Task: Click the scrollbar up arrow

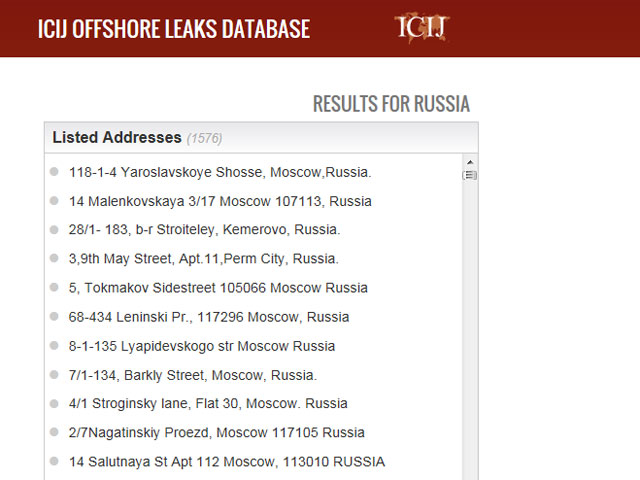Action: coord(469,162)
